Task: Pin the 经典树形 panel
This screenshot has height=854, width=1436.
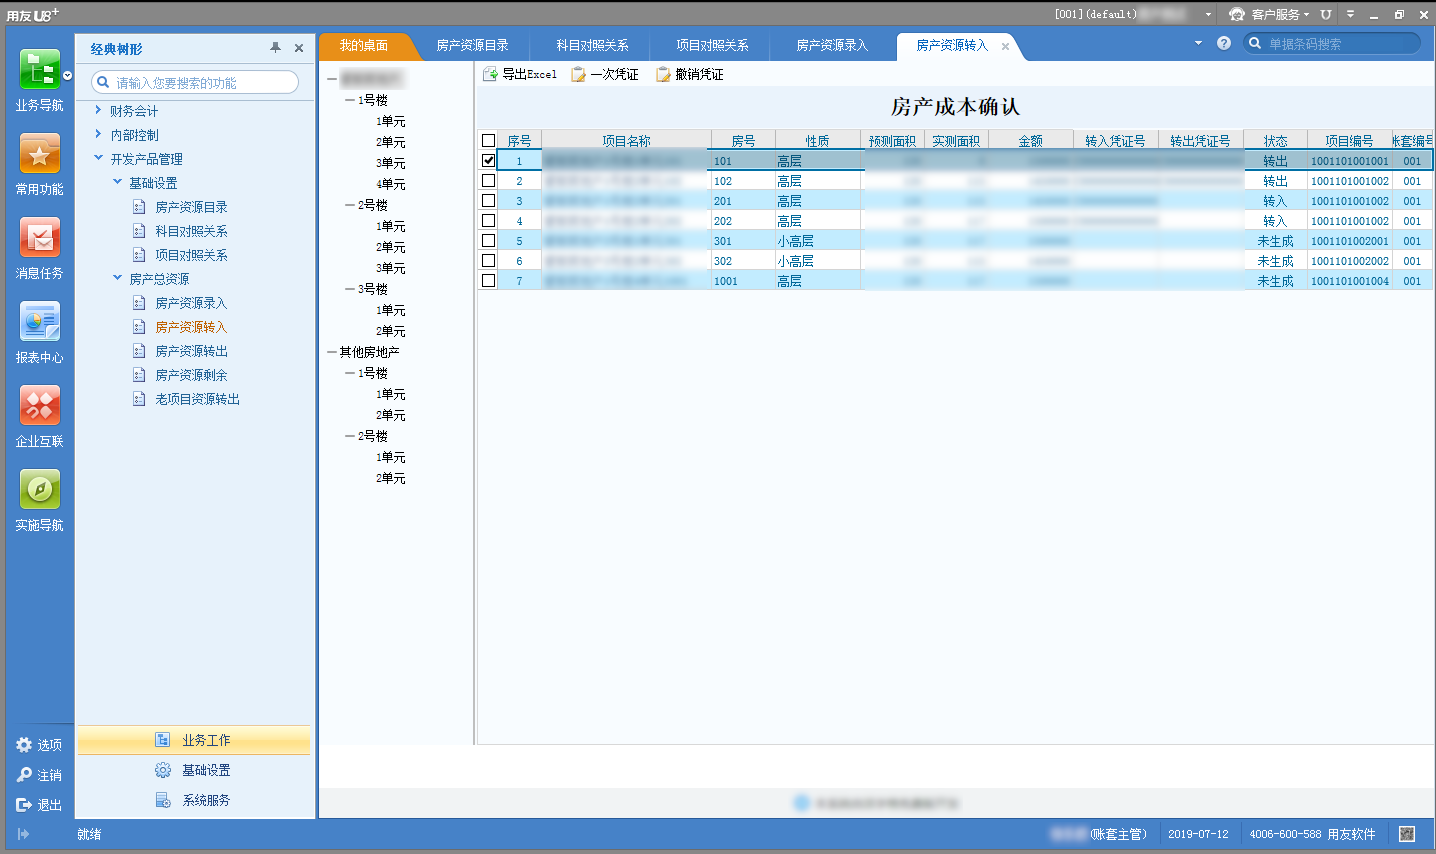Action: [275, 48]
